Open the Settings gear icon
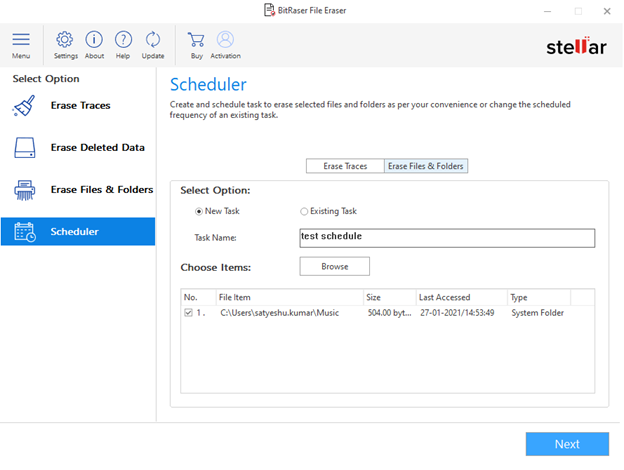This screenshot has height=470, width=624. point(65,39)
